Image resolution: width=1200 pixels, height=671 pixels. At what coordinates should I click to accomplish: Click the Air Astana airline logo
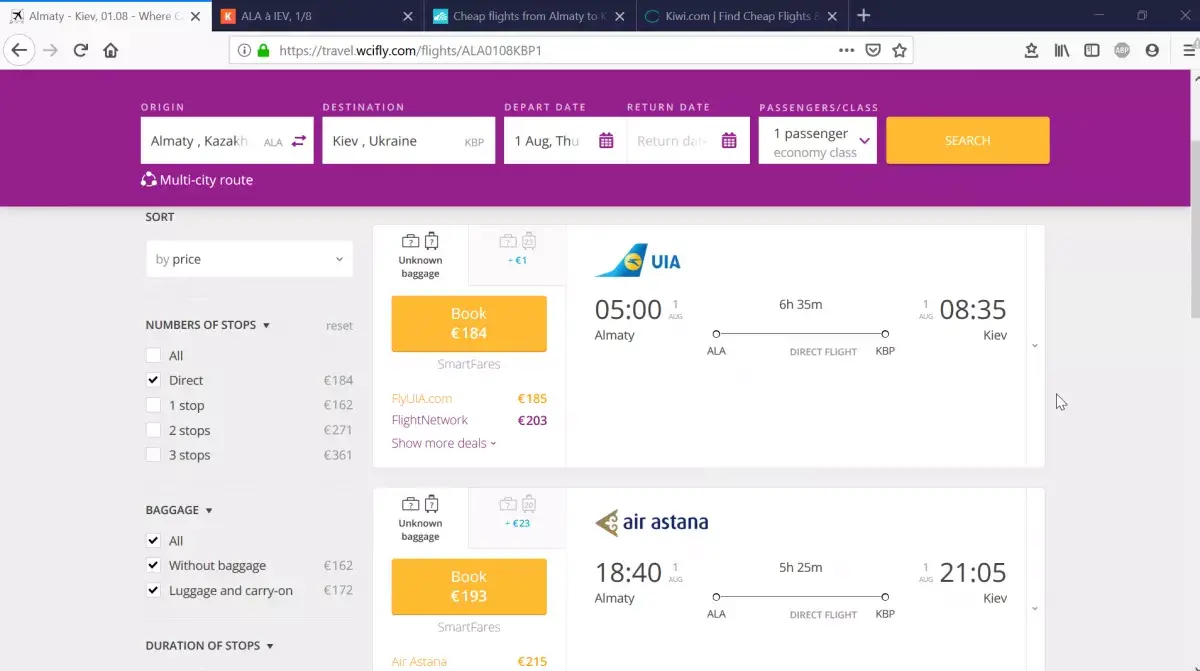(651, 522)
